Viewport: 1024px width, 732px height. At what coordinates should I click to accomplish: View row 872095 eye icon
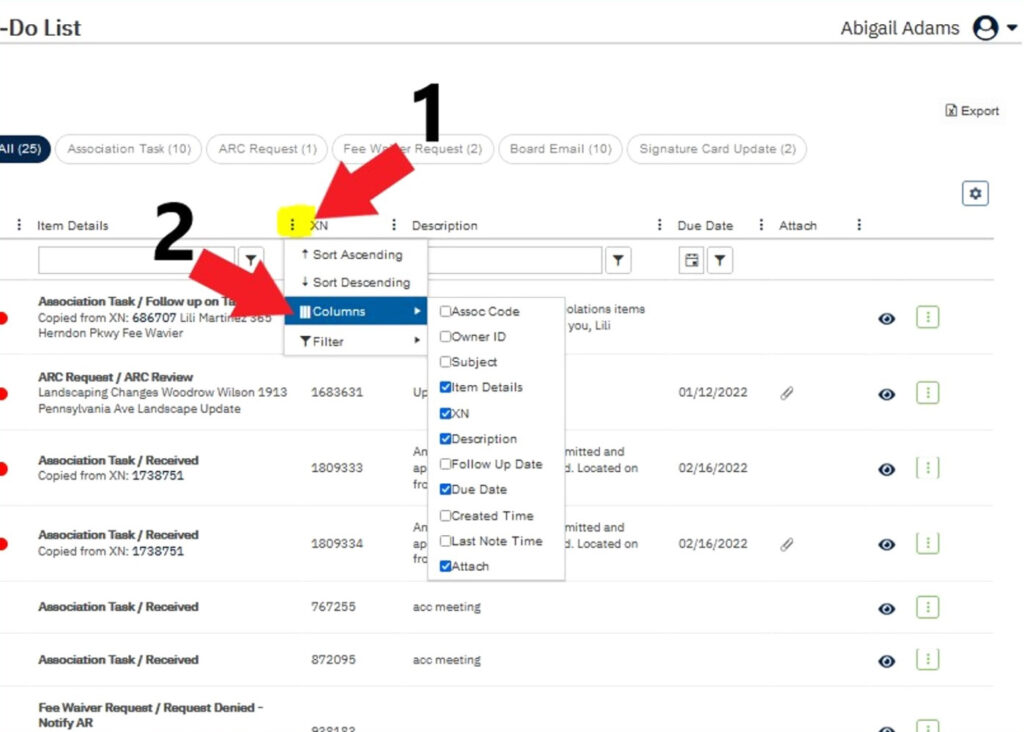pos(886,661)
